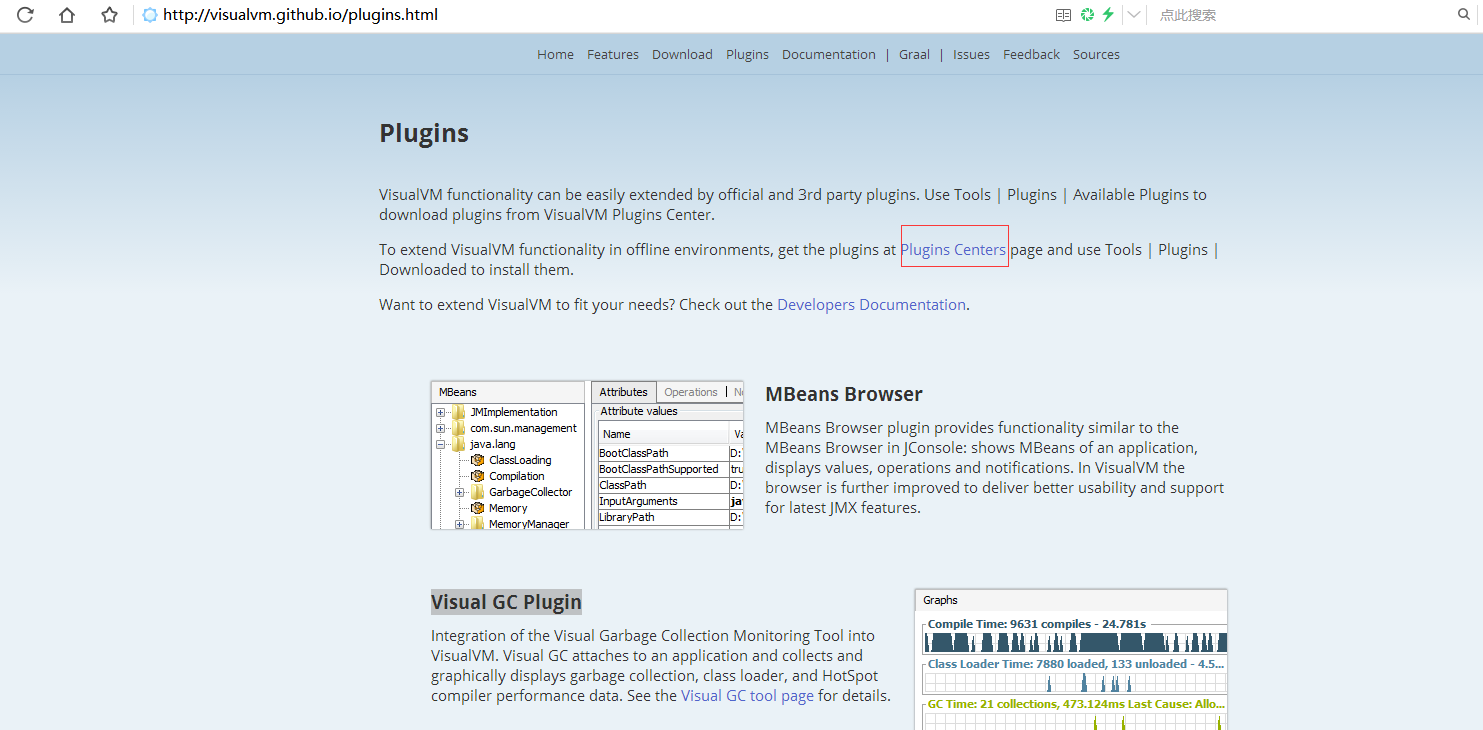Bookmark this page with the star icon

109,15
